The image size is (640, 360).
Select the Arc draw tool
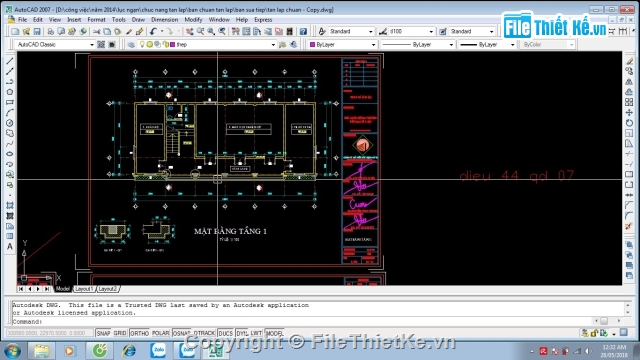click(10, 113)
